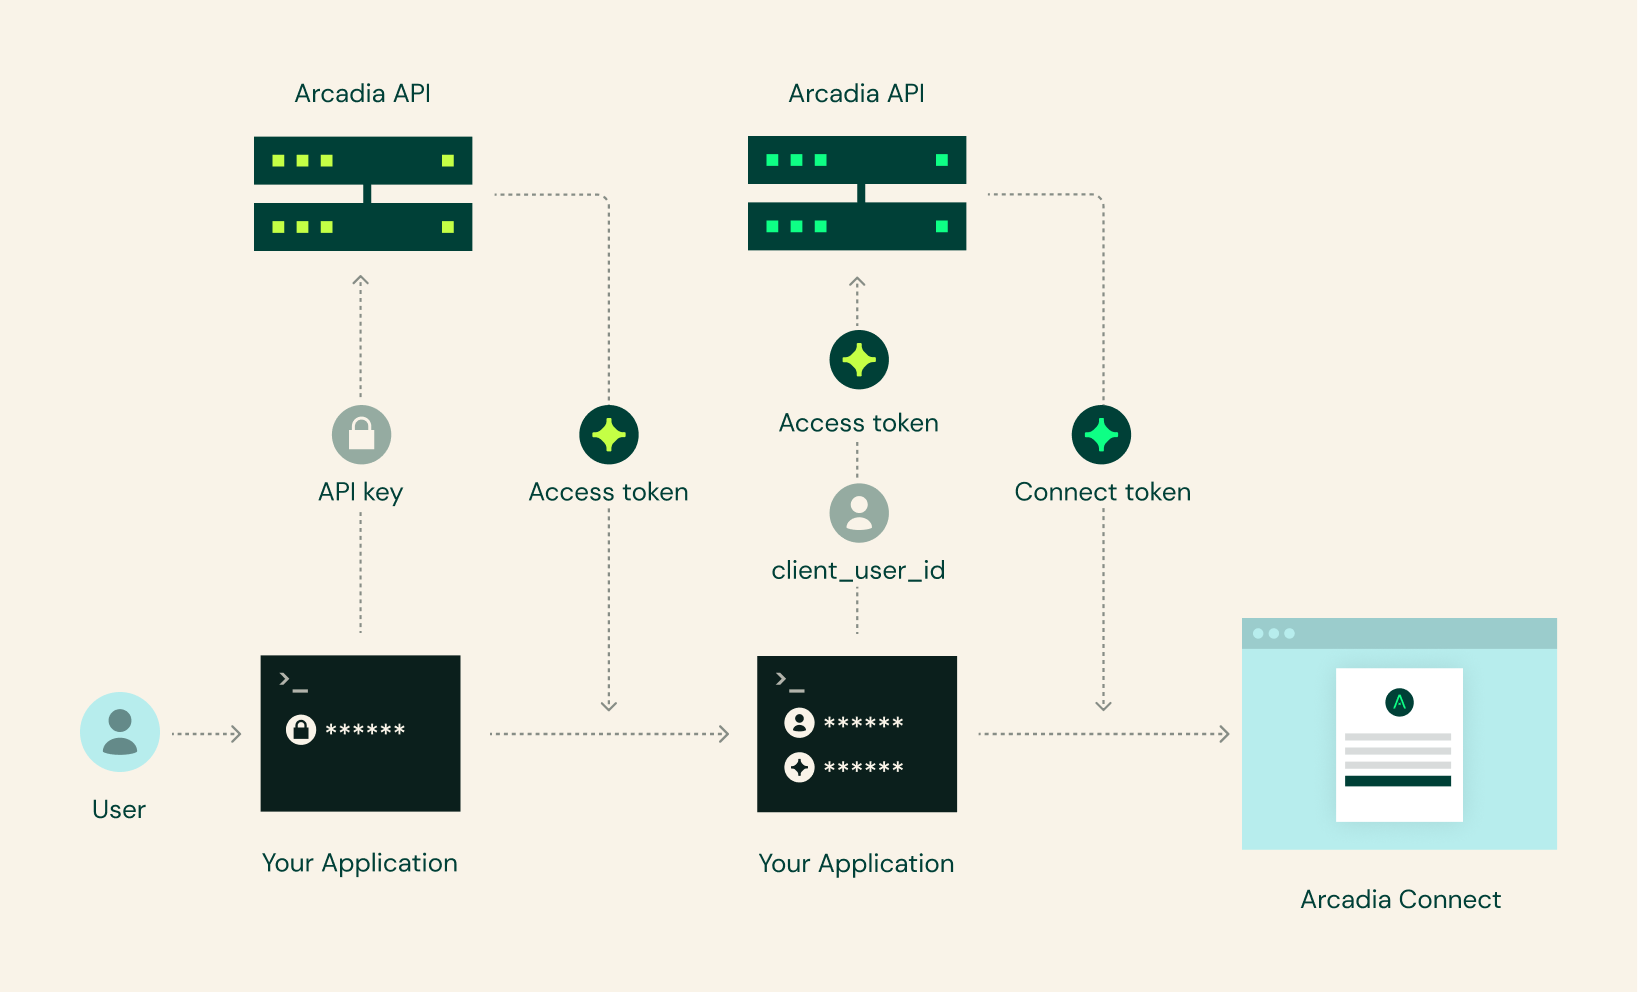Click the Connect token sparkle icon

pos(1101,435)
